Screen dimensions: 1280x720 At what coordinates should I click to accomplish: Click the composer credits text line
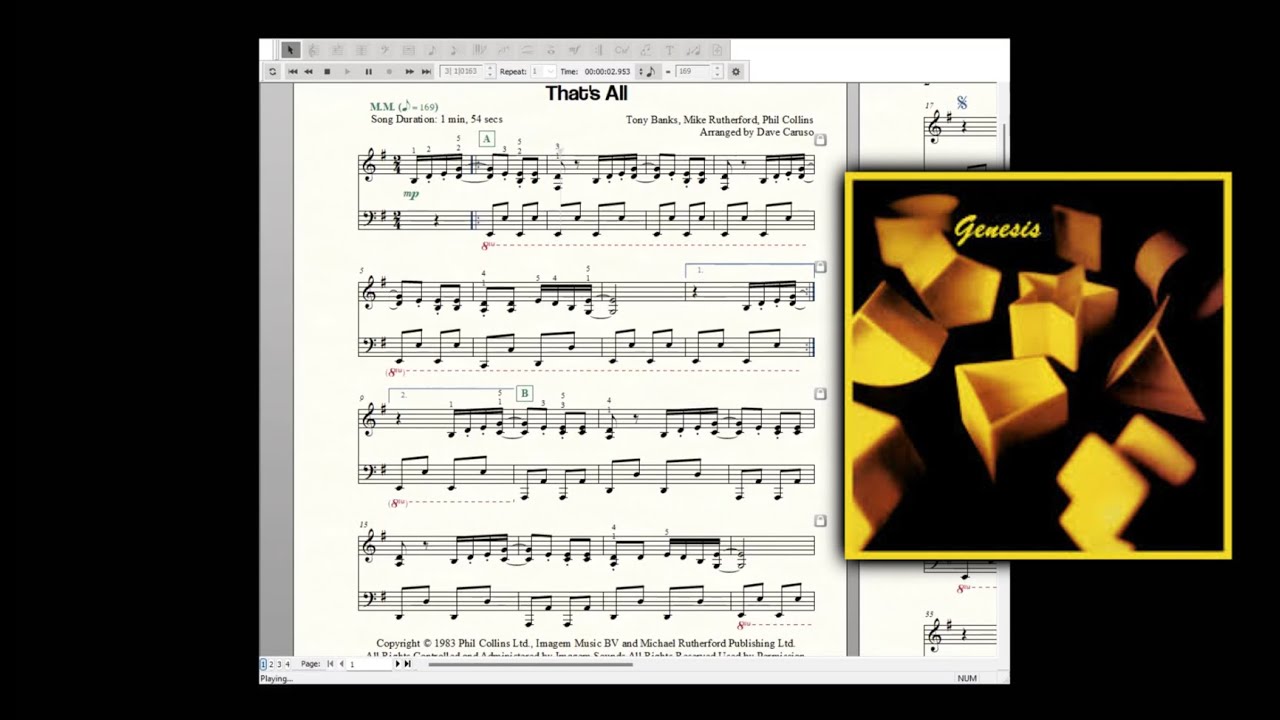click(719, 120)
